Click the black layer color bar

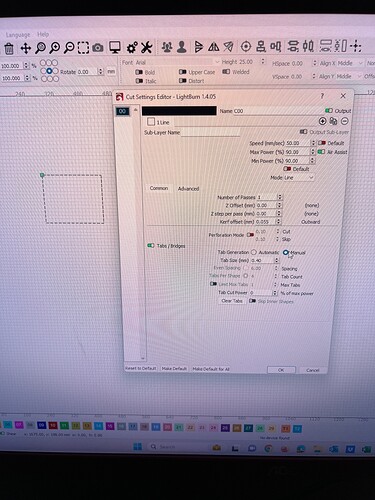tap(179, 111)
